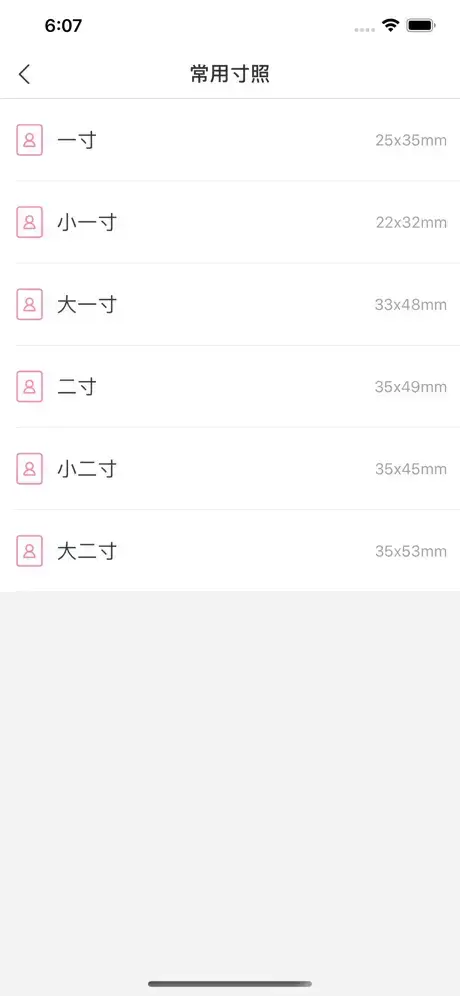
Task: Open the 小二寸 option
Action: (230, 469)
